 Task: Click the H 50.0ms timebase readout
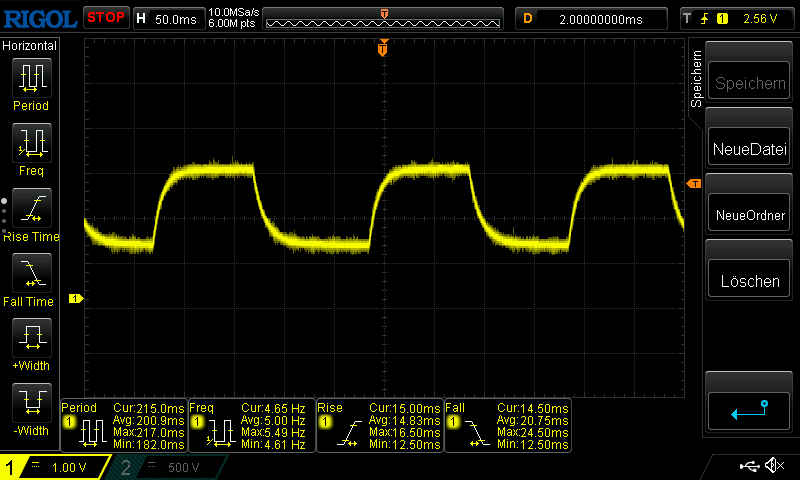click(x=169, y=19)
